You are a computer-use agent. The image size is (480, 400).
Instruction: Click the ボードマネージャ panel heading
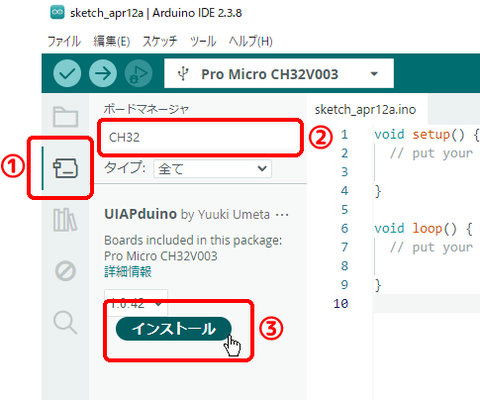(x=146, y=109)
